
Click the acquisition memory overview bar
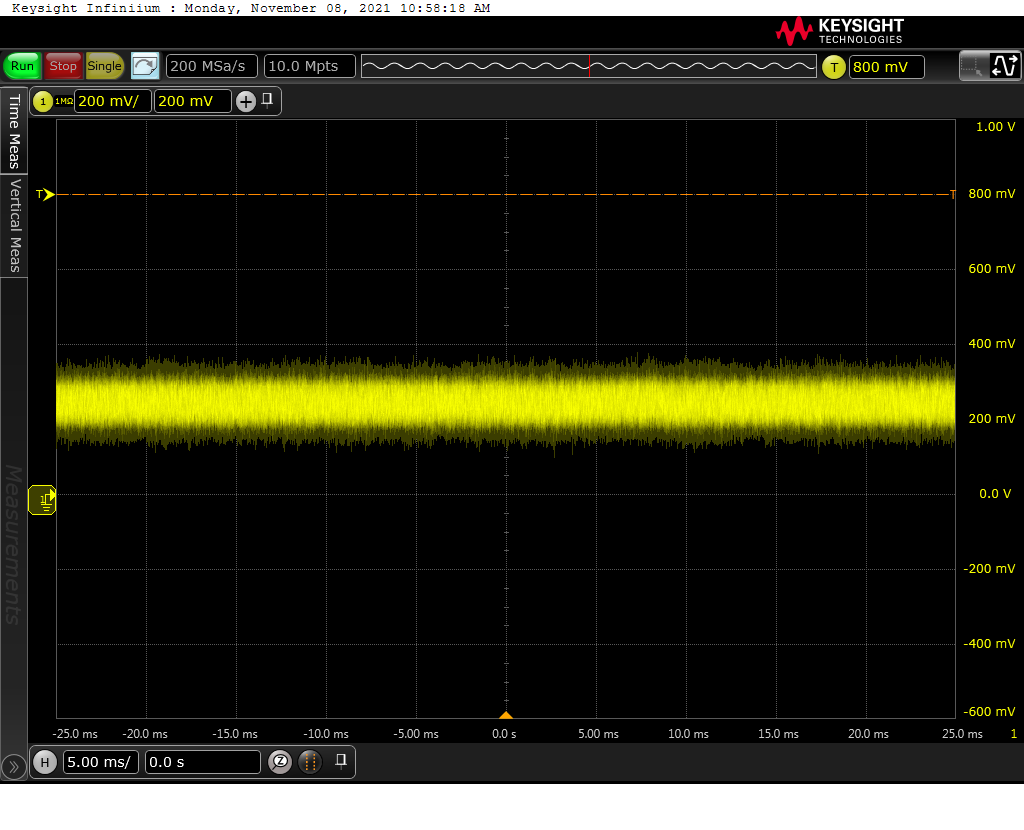(x=588, y=66)
